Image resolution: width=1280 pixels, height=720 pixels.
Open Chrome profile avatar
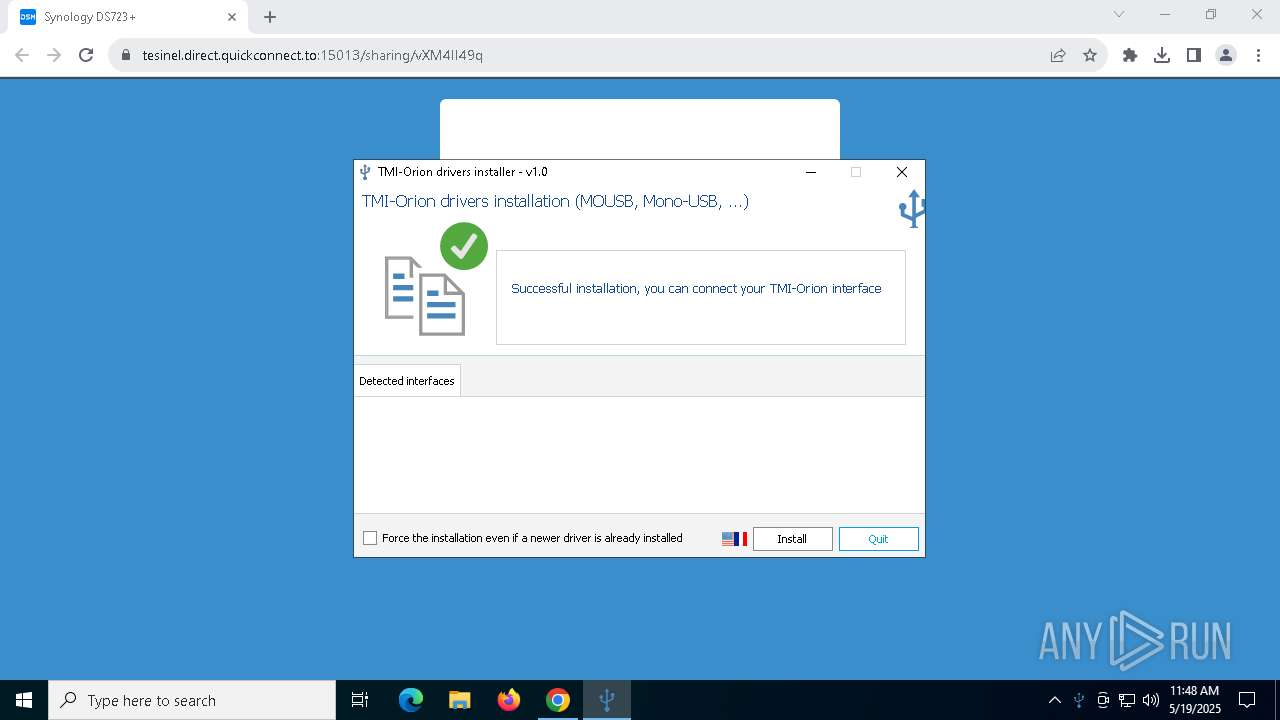1226,55
